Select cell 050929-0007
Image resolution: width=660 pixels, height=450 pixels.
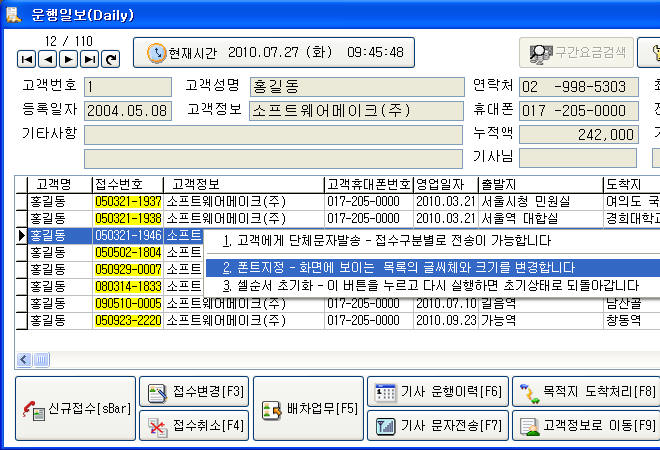point(128,269)
